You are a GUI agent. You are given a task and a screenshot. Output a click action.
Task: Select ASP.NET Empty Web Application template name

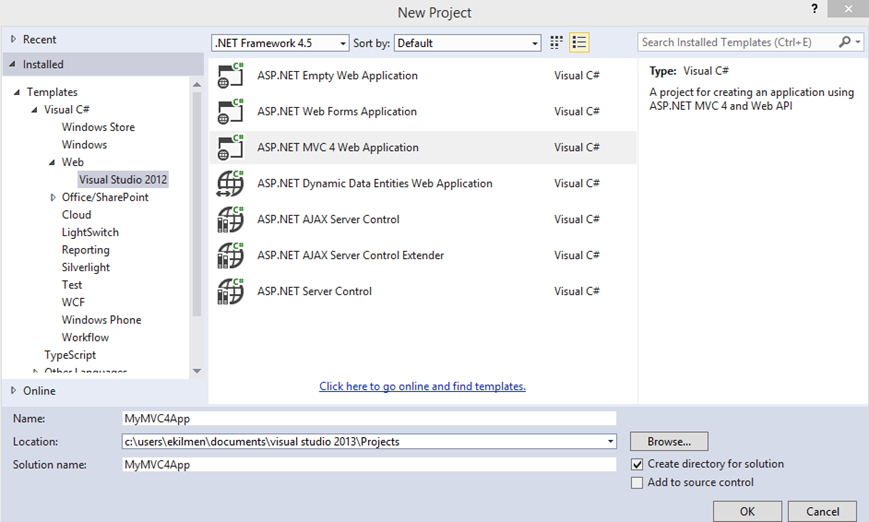click(x=338, y=75)
